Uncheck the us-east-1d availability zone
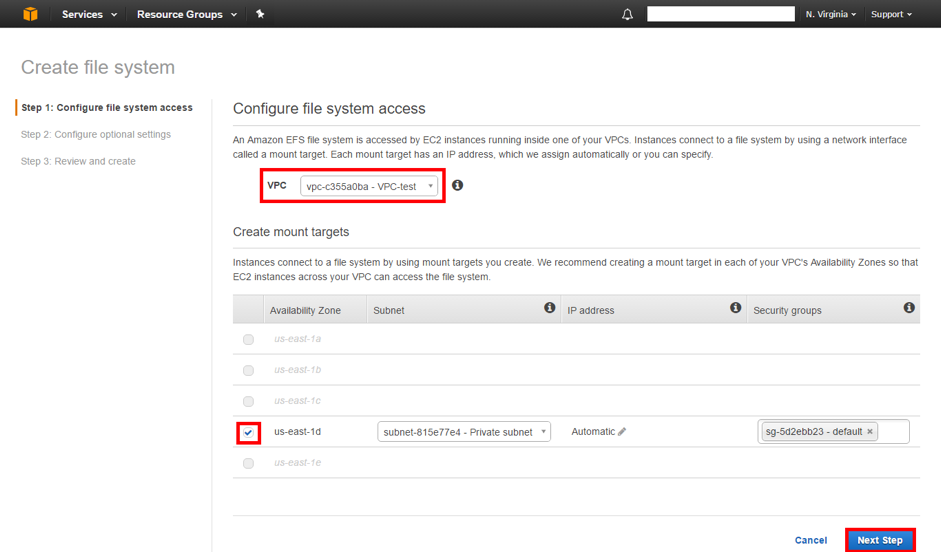This screenshot has width=941, height=552. click(x=248, y=433)
